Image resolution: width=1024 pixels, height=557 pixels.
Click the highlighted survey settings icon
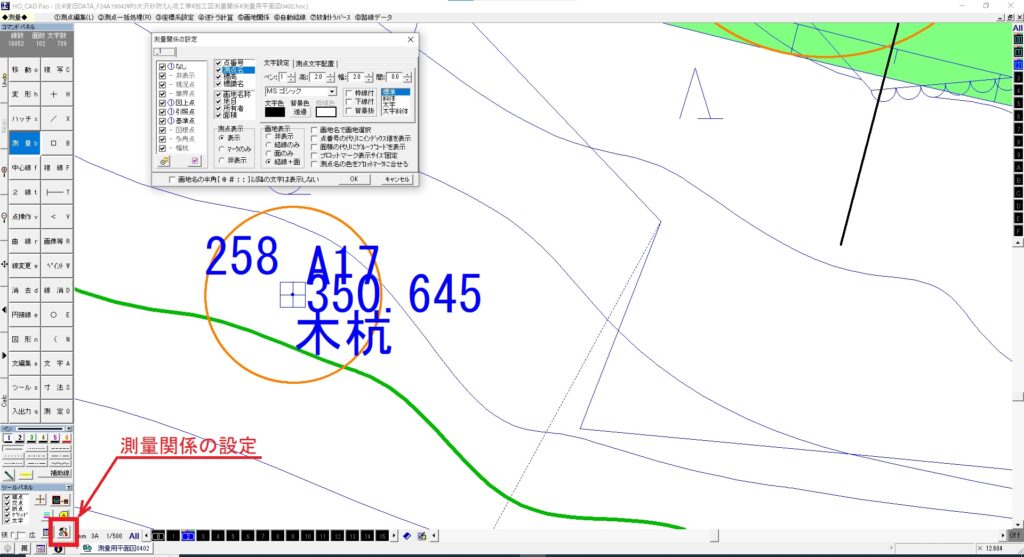tap(62, 528)
